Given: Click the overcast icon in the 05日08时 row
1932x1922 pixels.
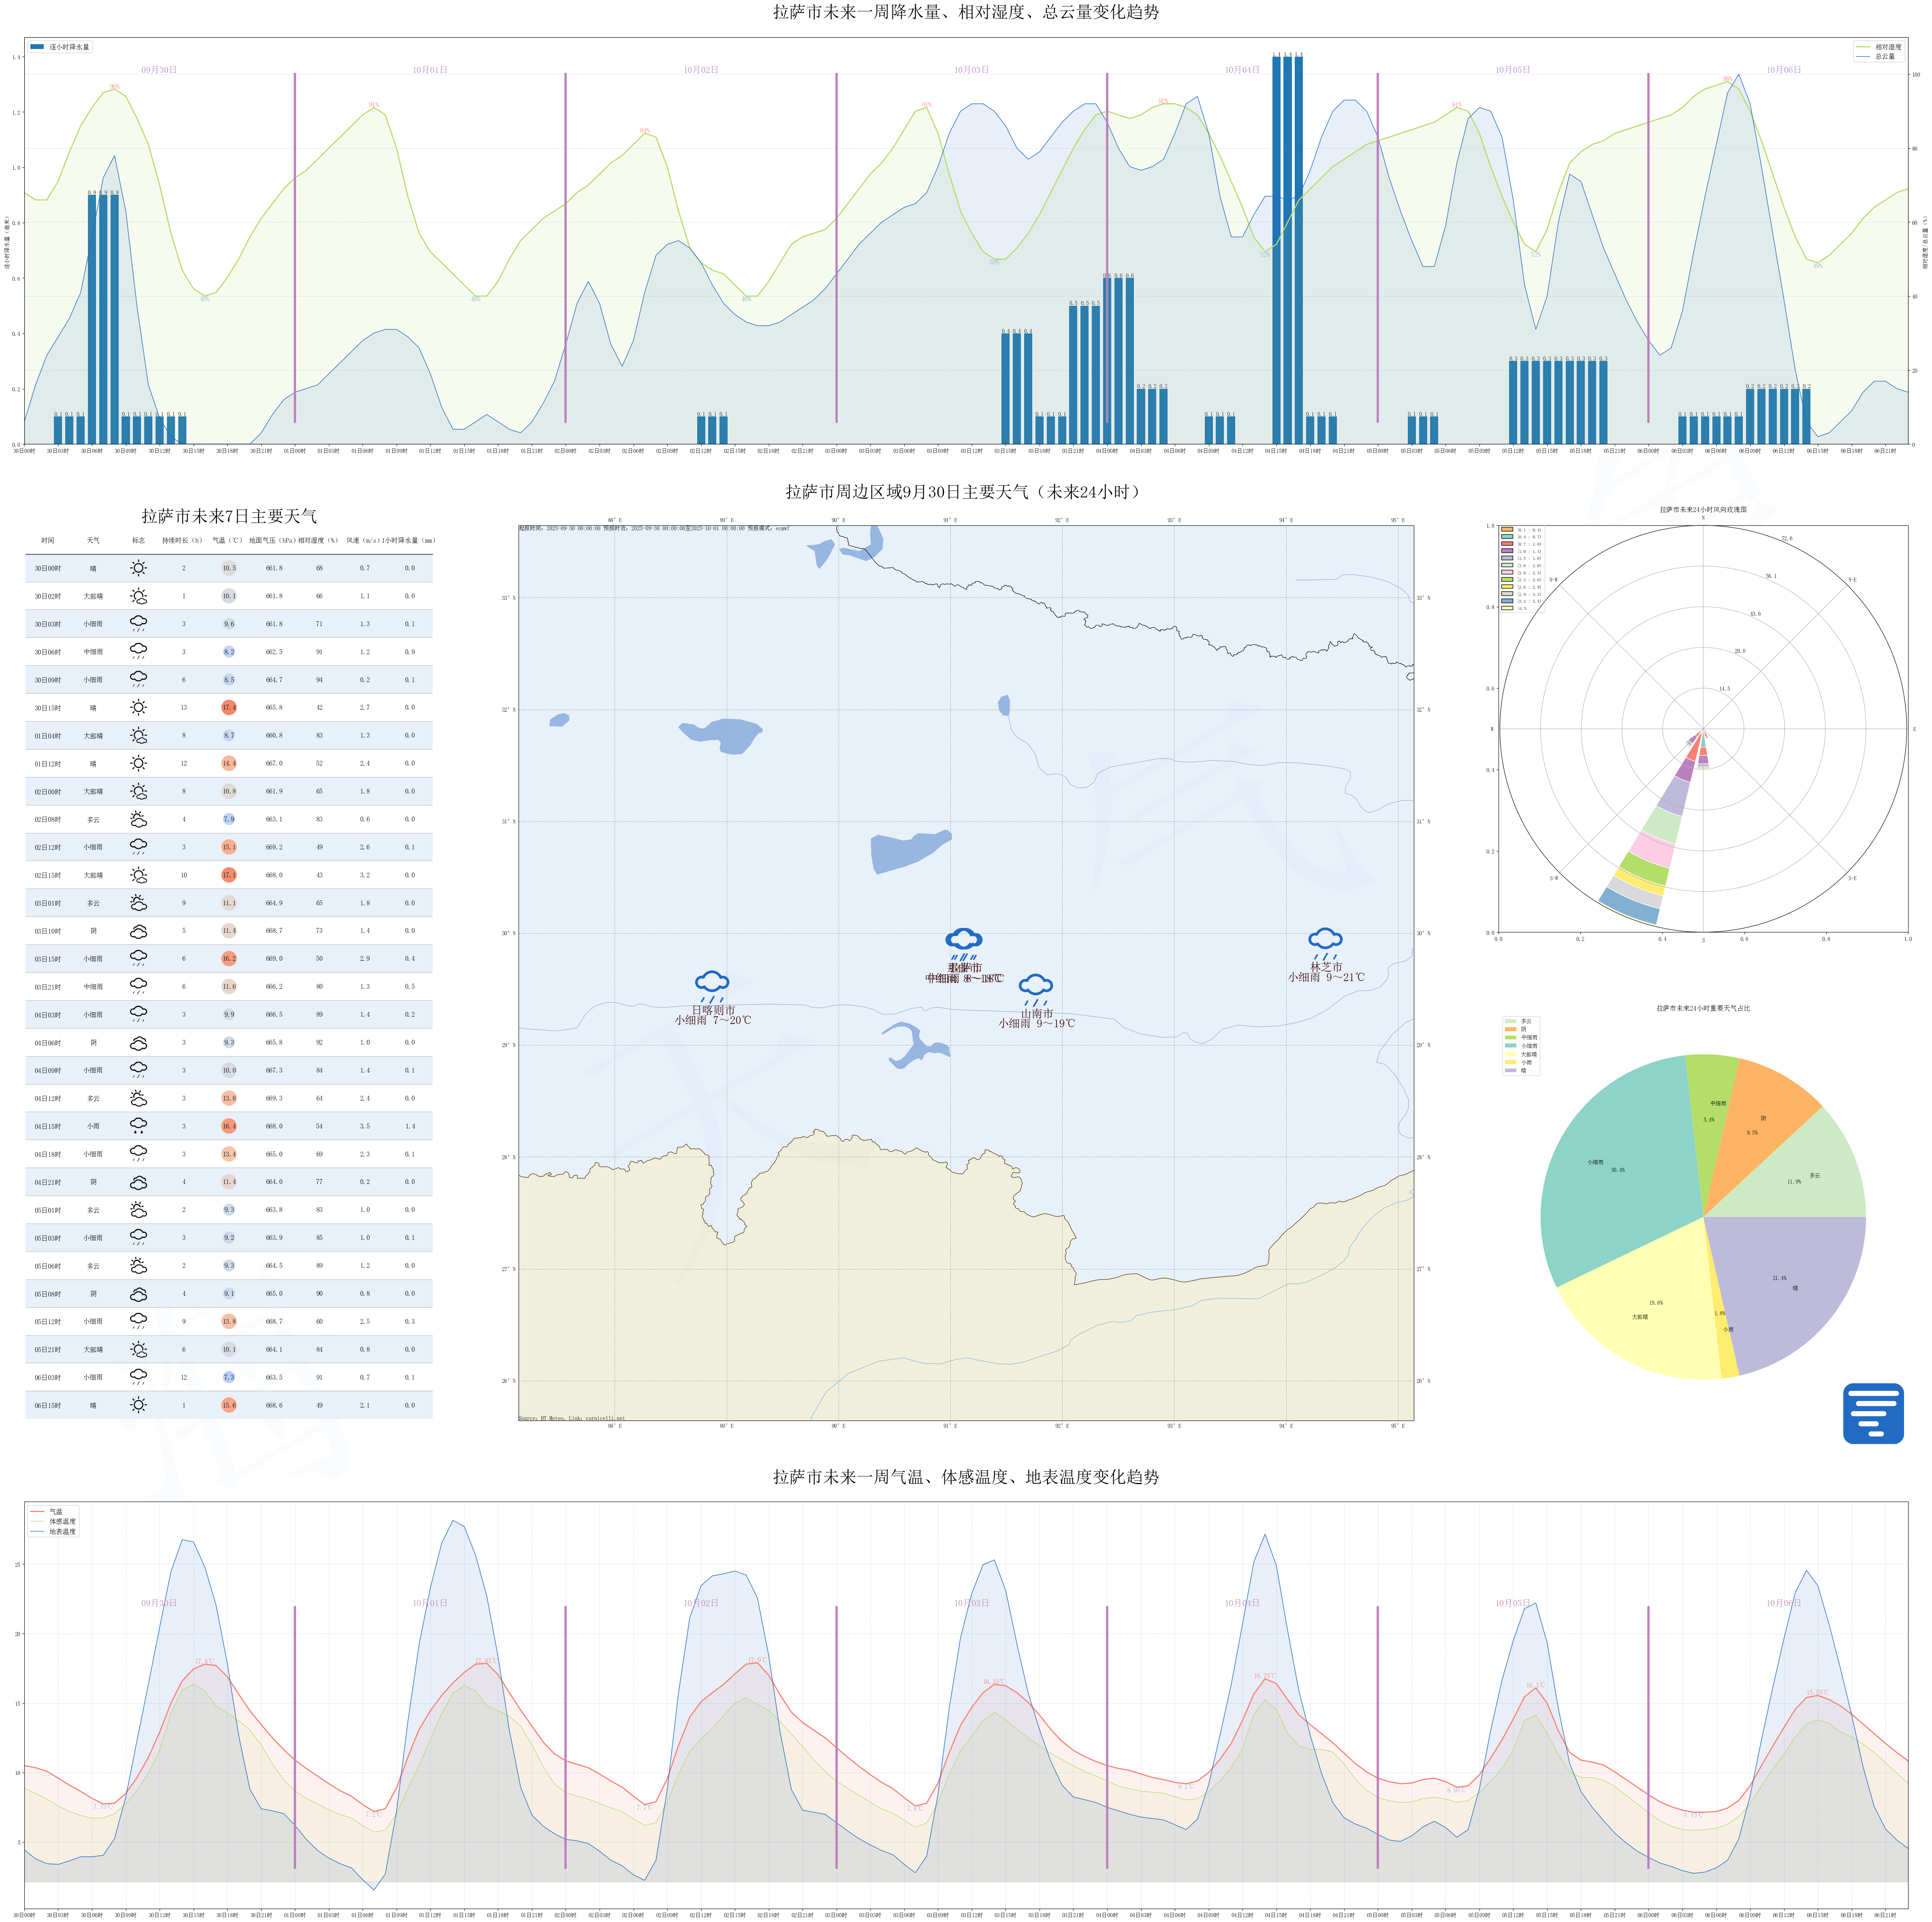Looking at the screenshot, I should [138, 1294].
